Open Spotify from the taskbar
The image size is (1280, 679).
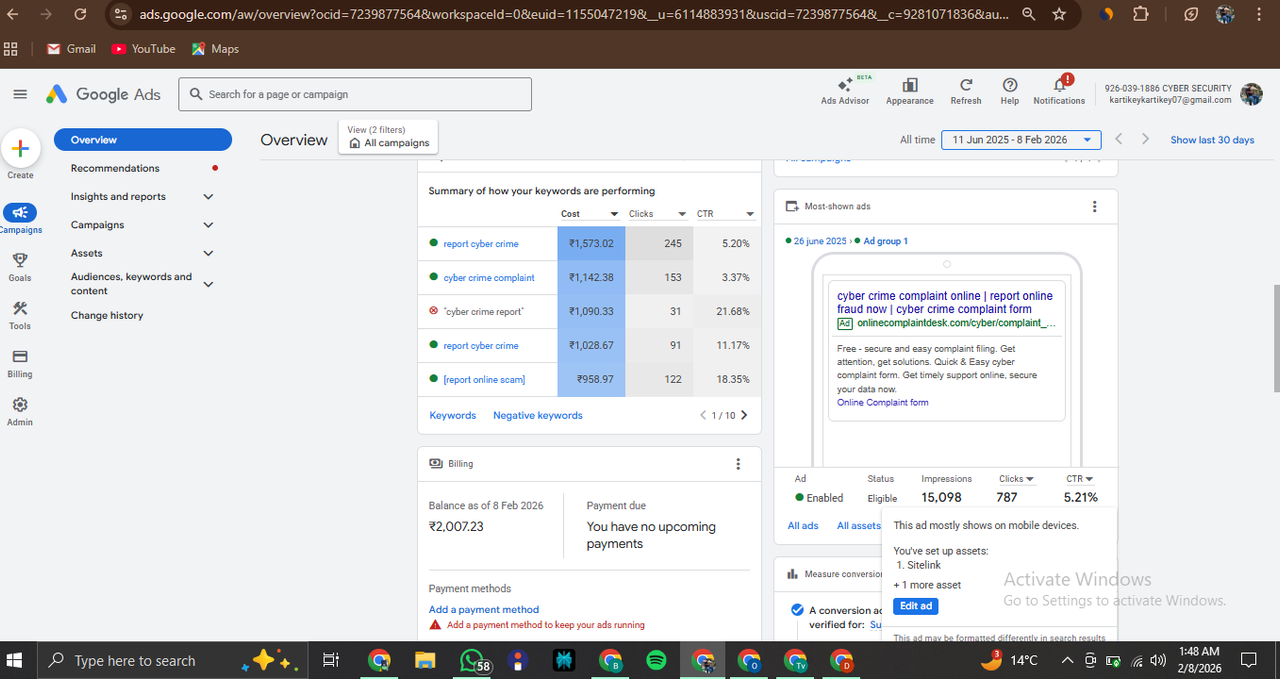(656, 661)
